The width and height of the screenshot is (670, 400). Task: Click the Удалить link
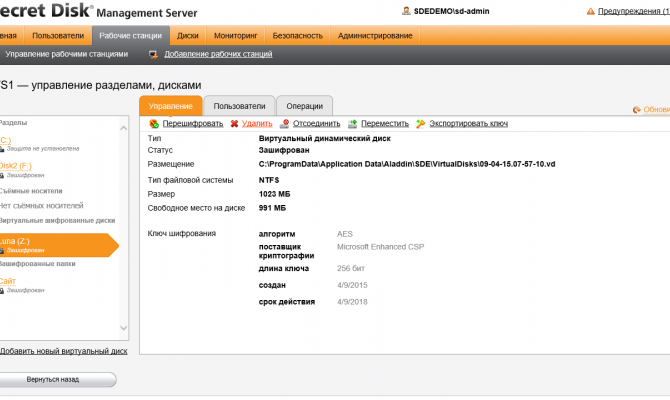coord(257,124)
